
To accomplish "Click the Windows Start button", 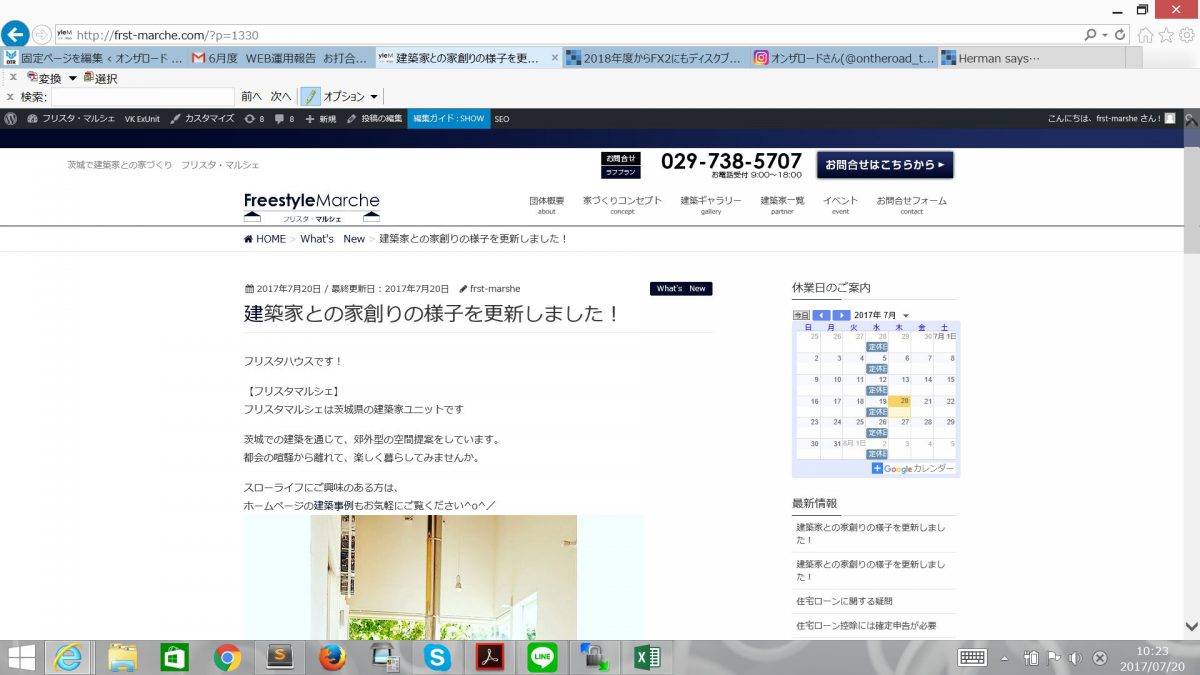I will click(x=22, y=657).
